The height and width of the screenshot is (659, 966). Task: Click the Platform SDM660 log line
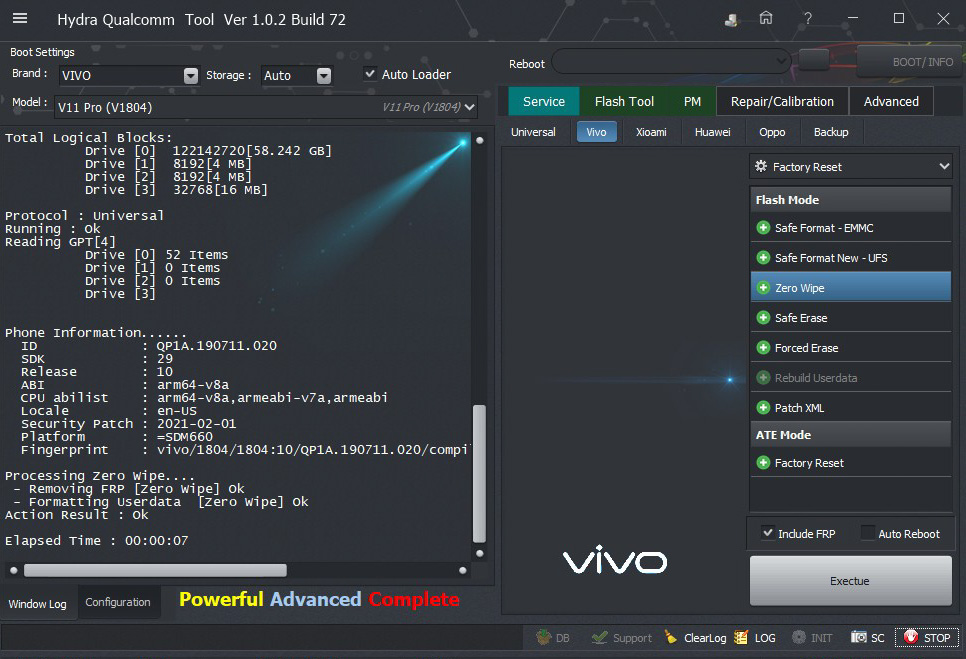[116, 437]
